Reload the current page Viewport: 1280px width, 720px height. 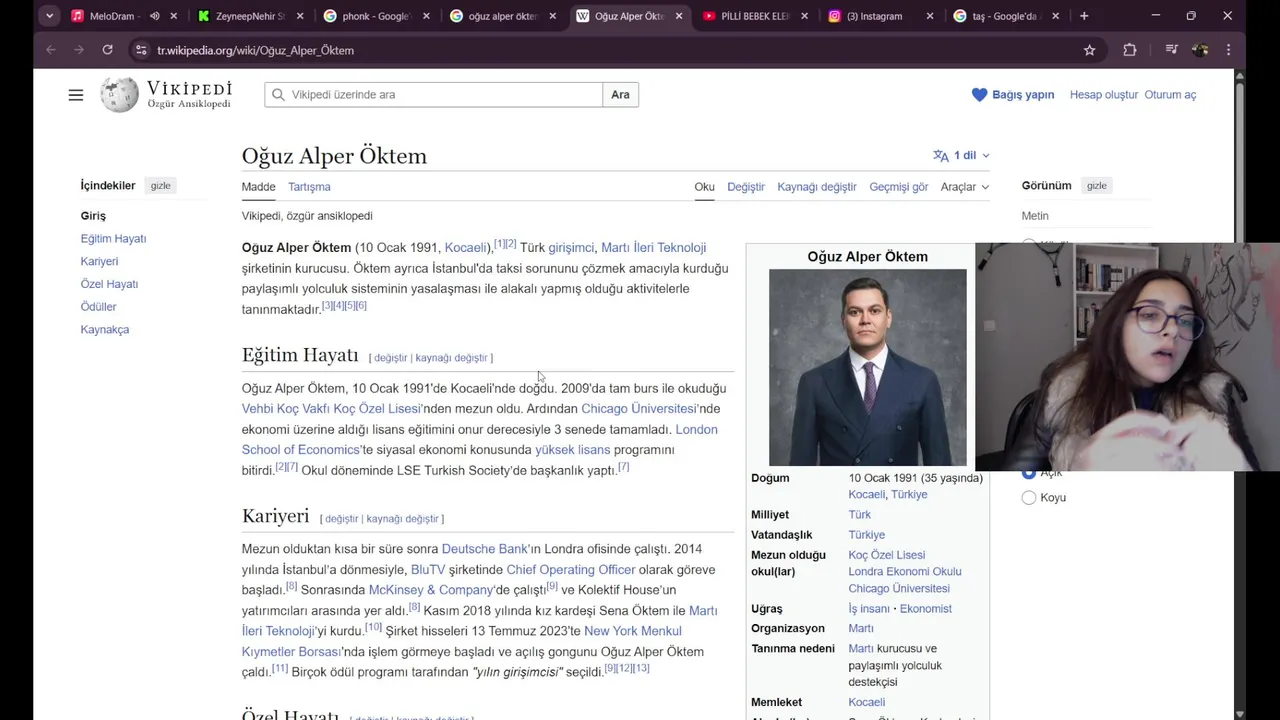pos(107,50)
